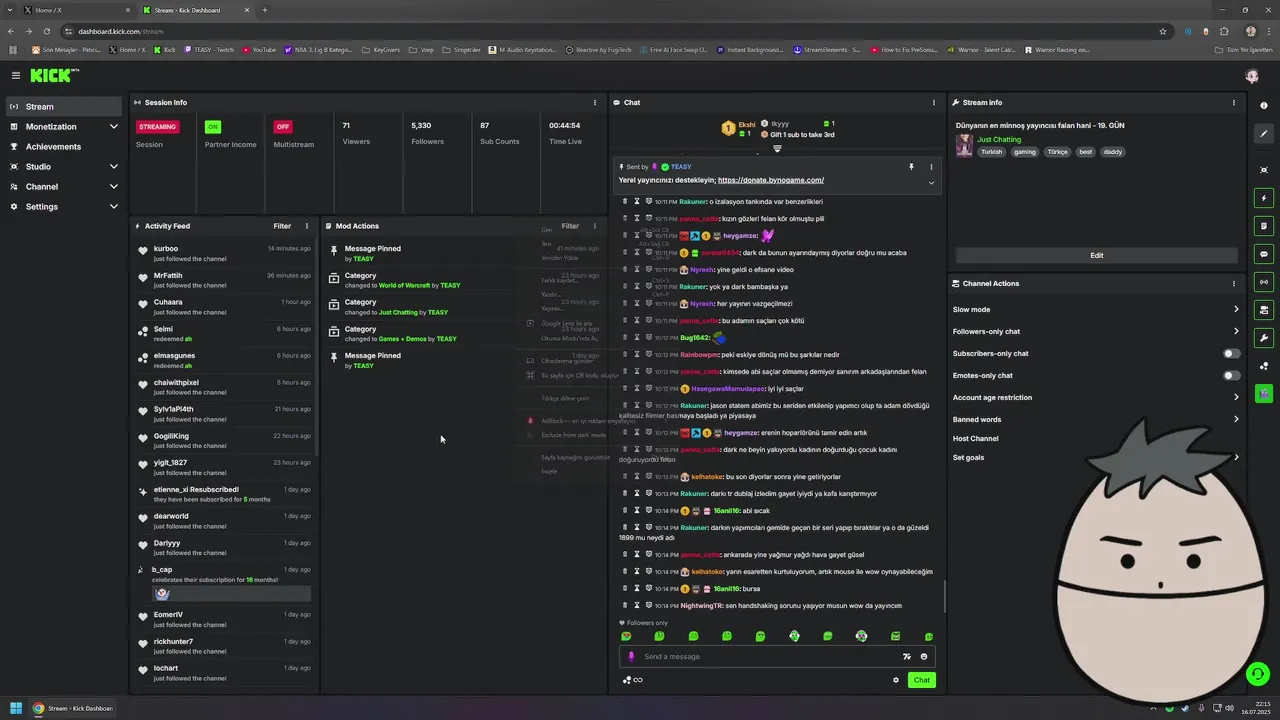
Task: Open chat settings gear next to the Chat button
Action: point(896,680)
